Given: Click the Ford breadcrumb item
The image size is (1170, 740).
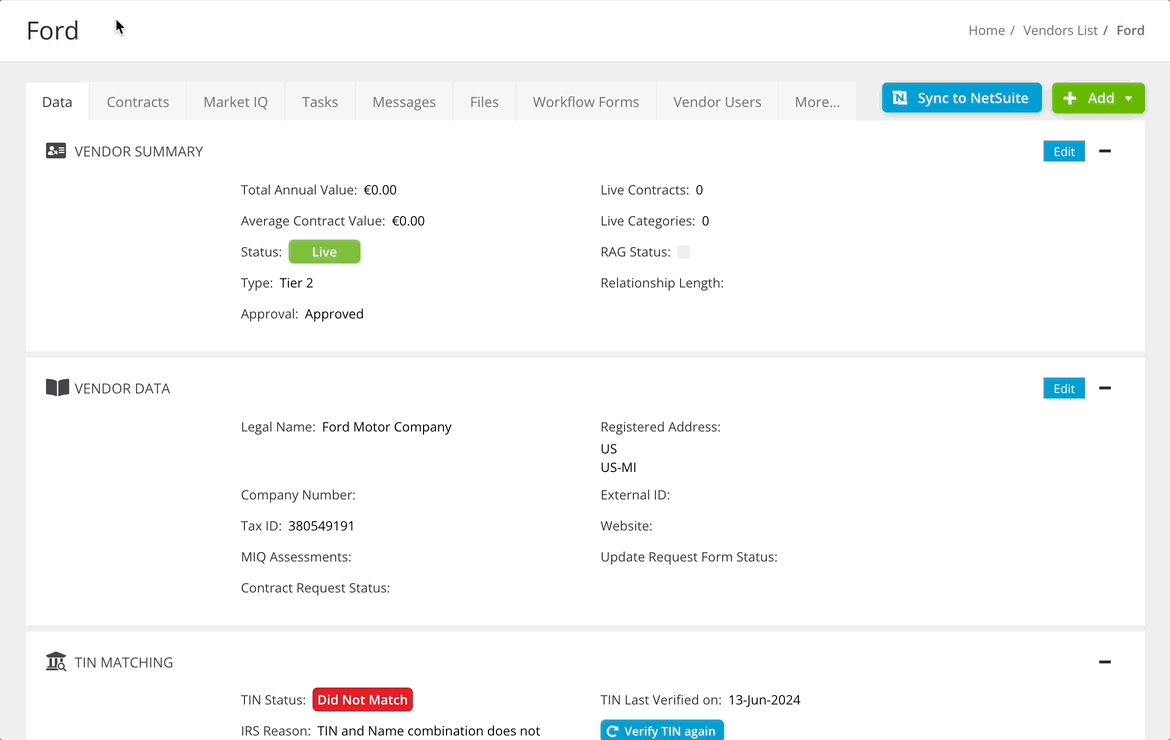Looking at the screenshot, I should point(1130,30).
